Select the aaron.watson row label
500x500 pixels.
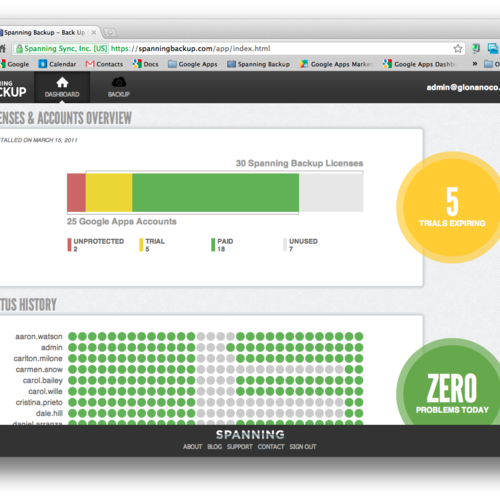point(39,337)
